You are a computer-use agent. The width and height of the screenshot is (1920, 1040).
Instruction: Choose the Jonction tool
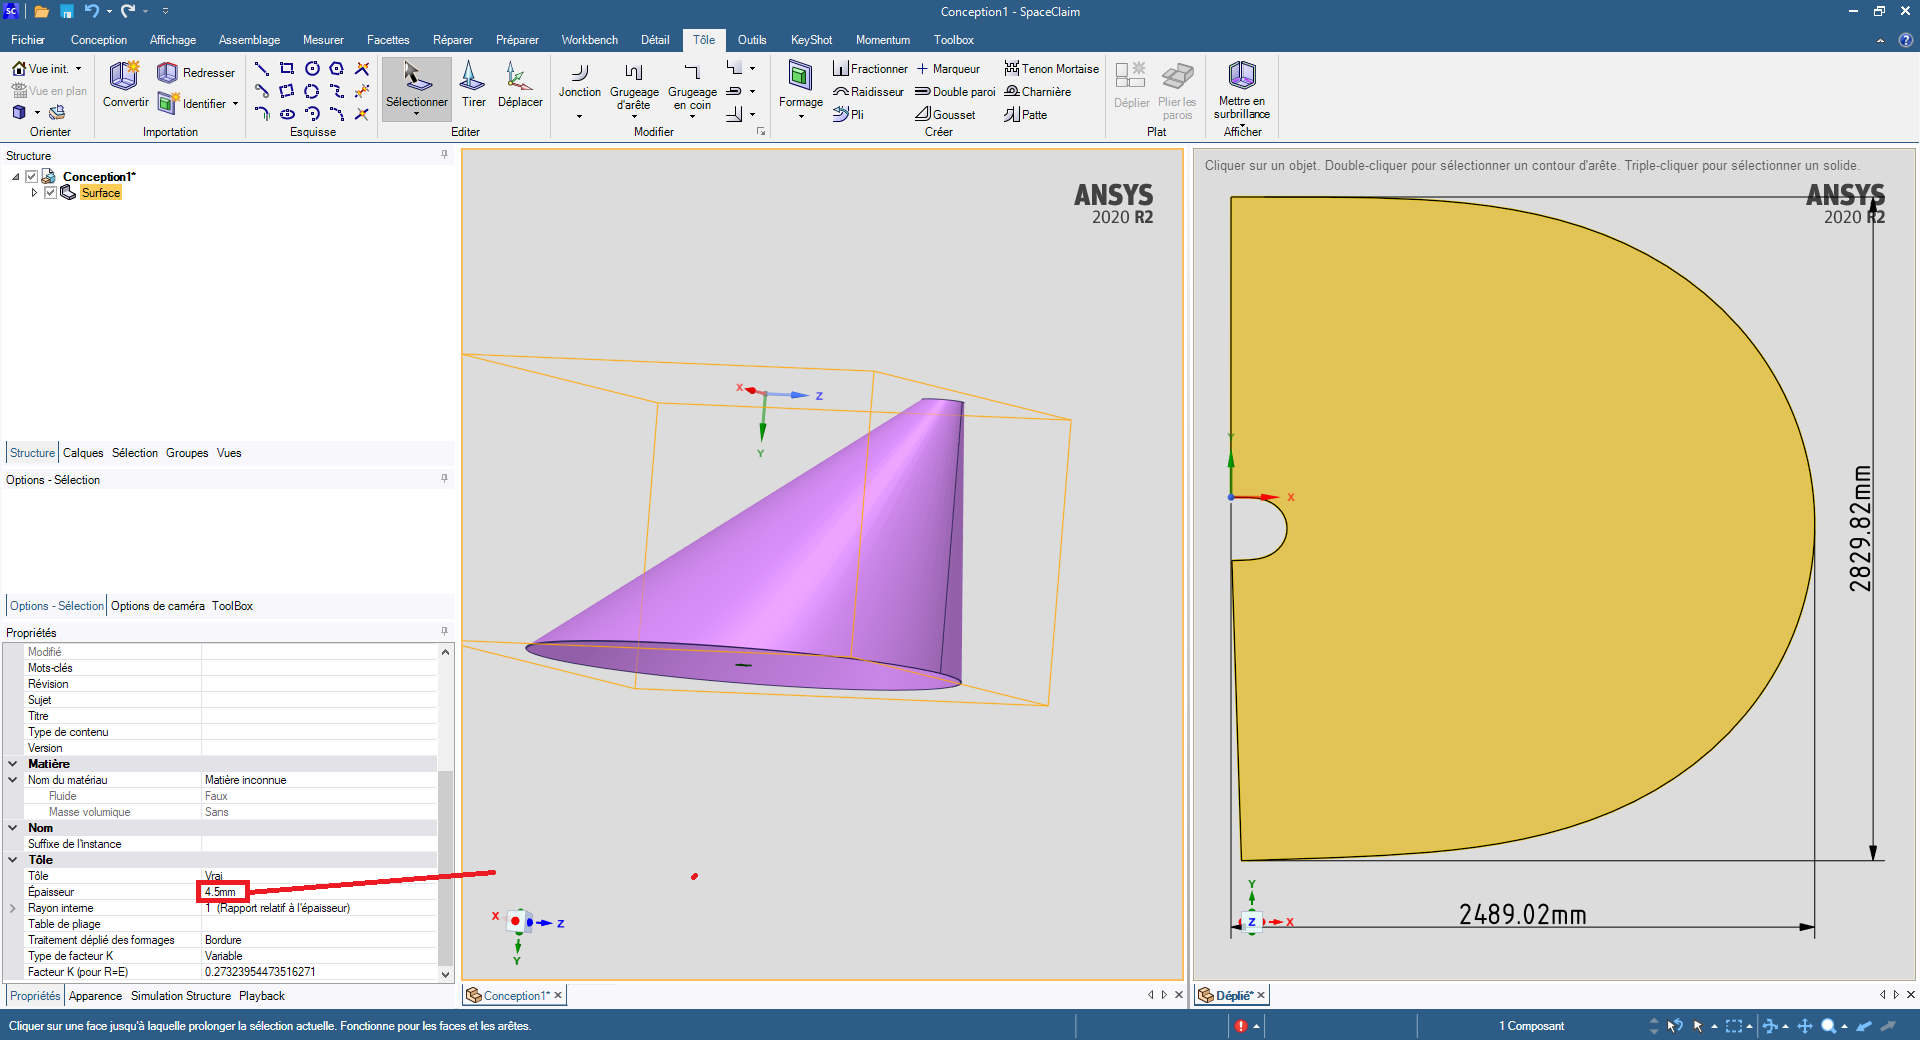tap(579, 81)
